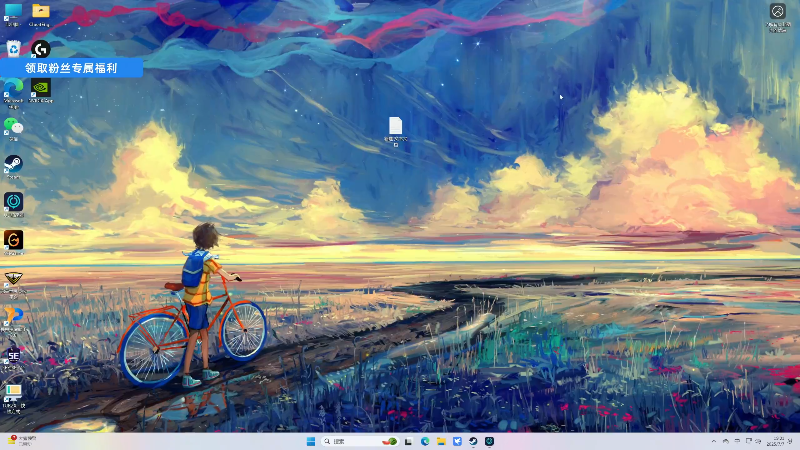Viewport: 800px width, 450px height.
Task: Open the orange G logo app shortcut
Action: tap(13, 242)
